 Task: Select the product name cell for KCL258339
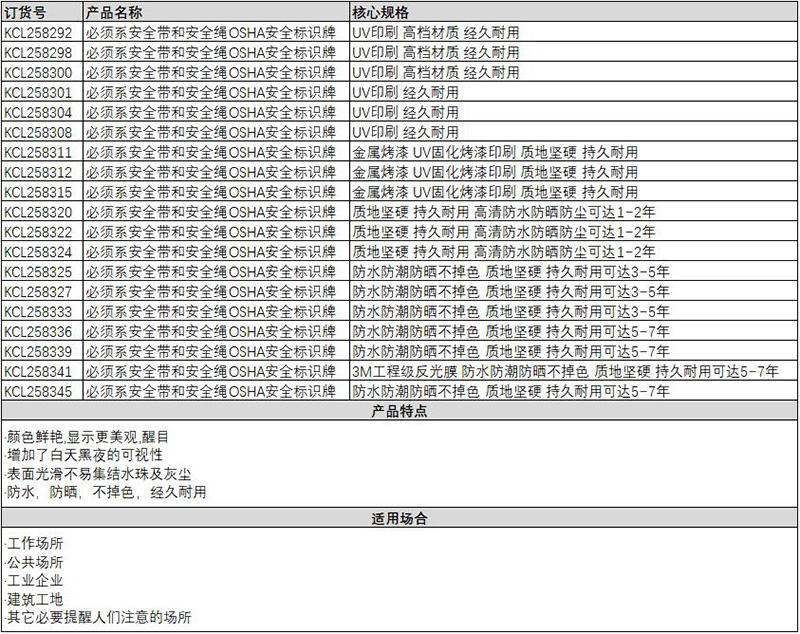(x=210, y=351)
